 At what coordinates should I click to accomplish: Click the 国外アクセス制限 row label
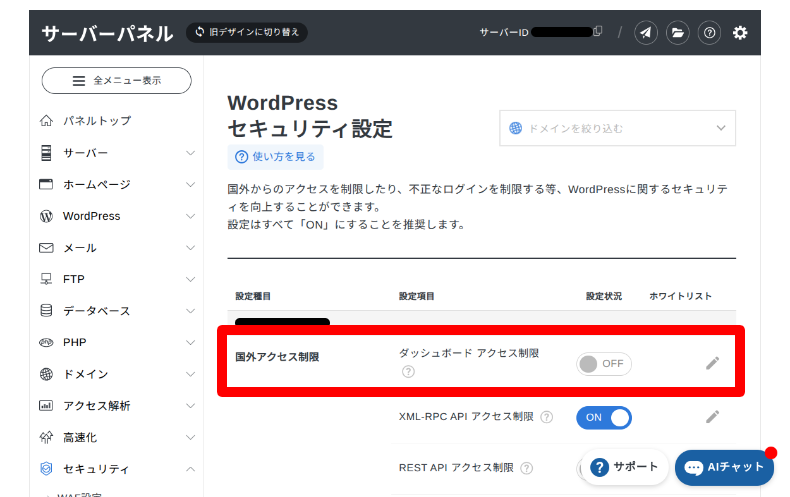(x=277, y=357)
